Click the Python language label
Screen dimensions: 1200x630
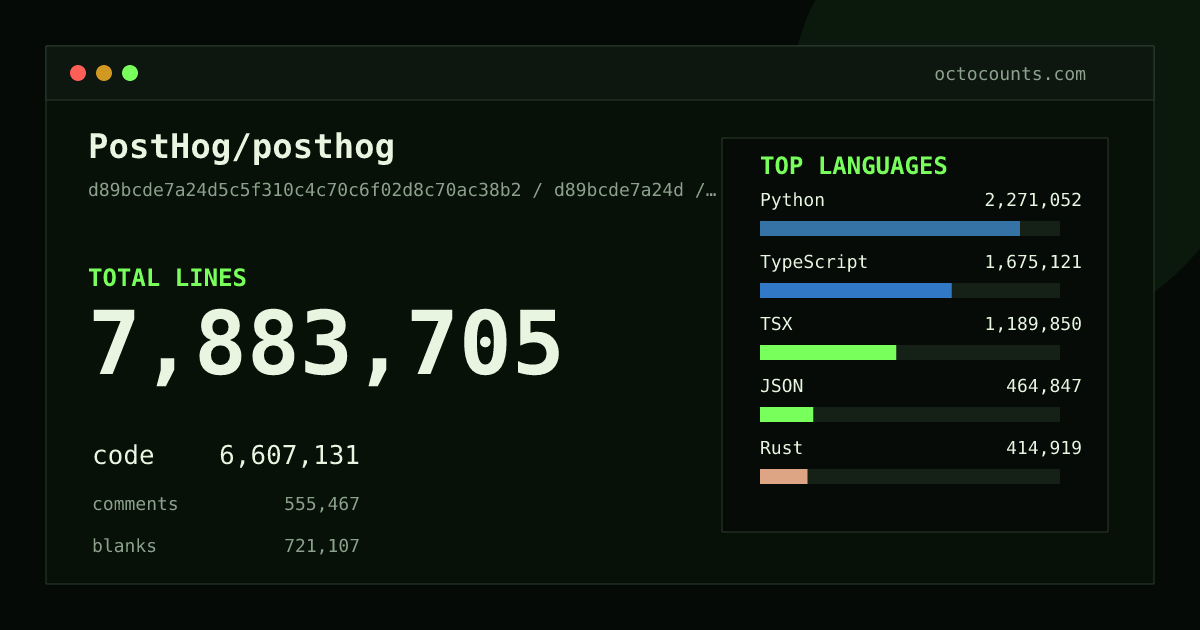pos(792,200)
